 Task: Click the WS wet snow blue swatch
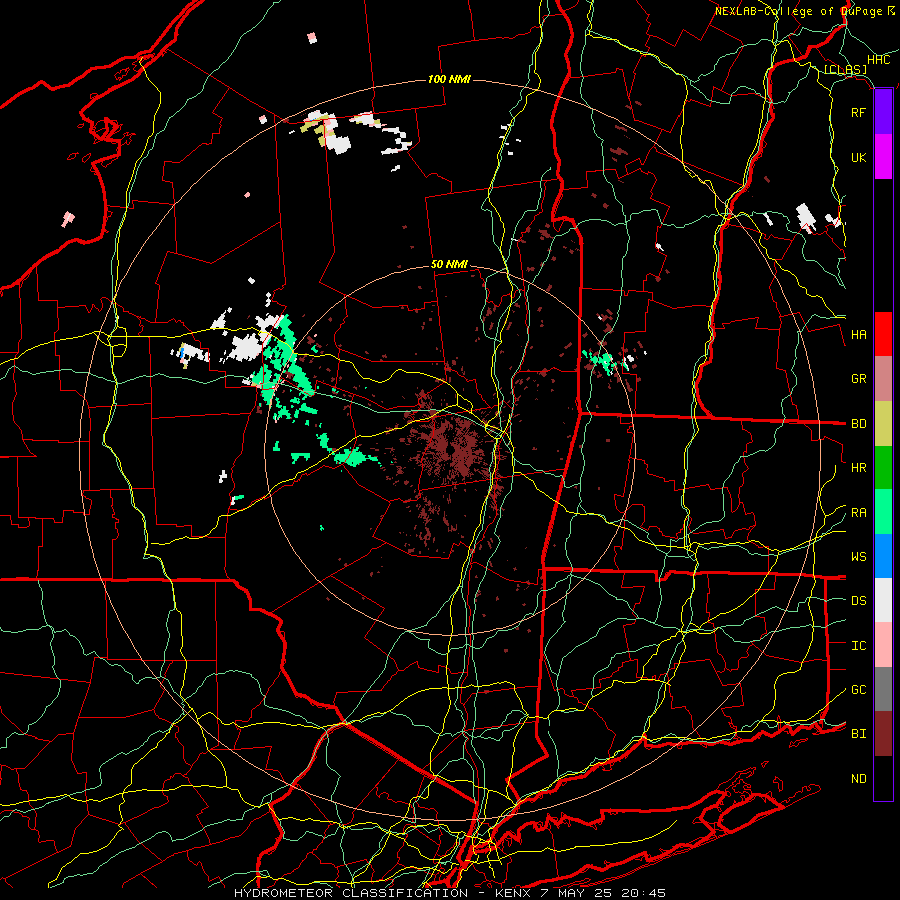pos(883,556)
